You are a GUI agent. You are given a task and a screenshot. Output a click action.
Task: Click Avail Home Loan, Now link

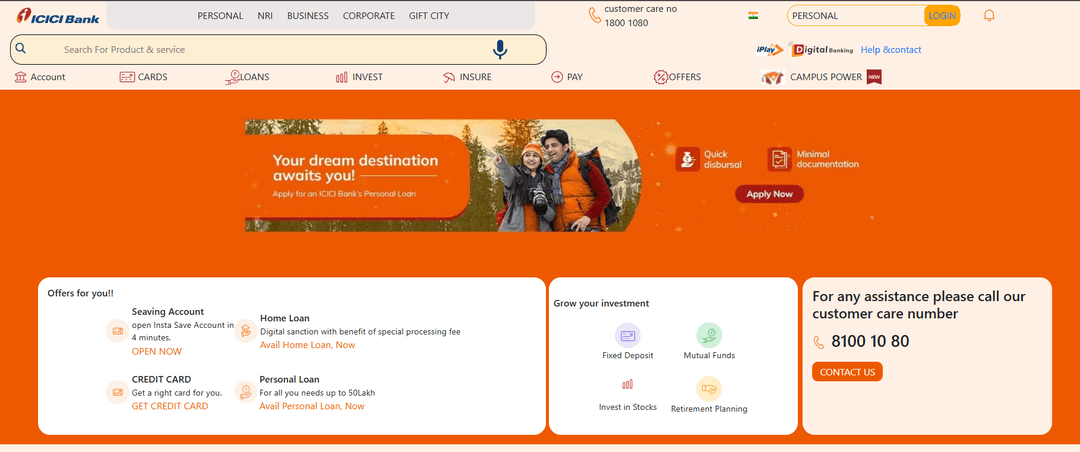(307, 345)
